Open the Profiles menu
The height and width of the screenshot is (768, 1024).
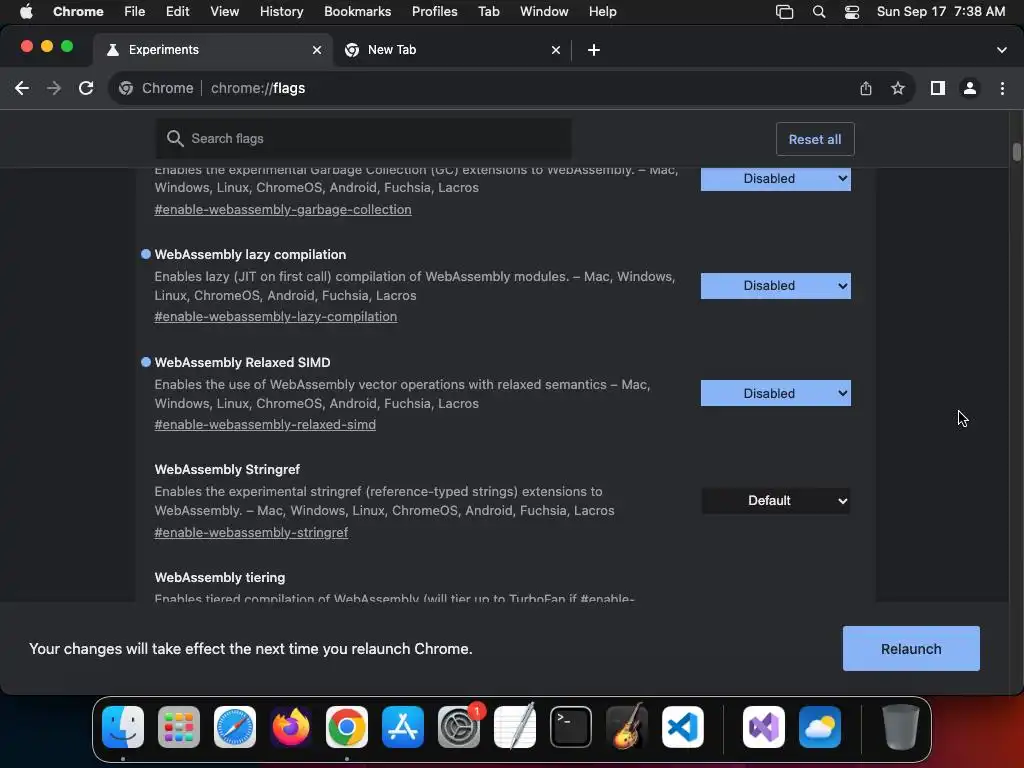[x=434, y=12]
